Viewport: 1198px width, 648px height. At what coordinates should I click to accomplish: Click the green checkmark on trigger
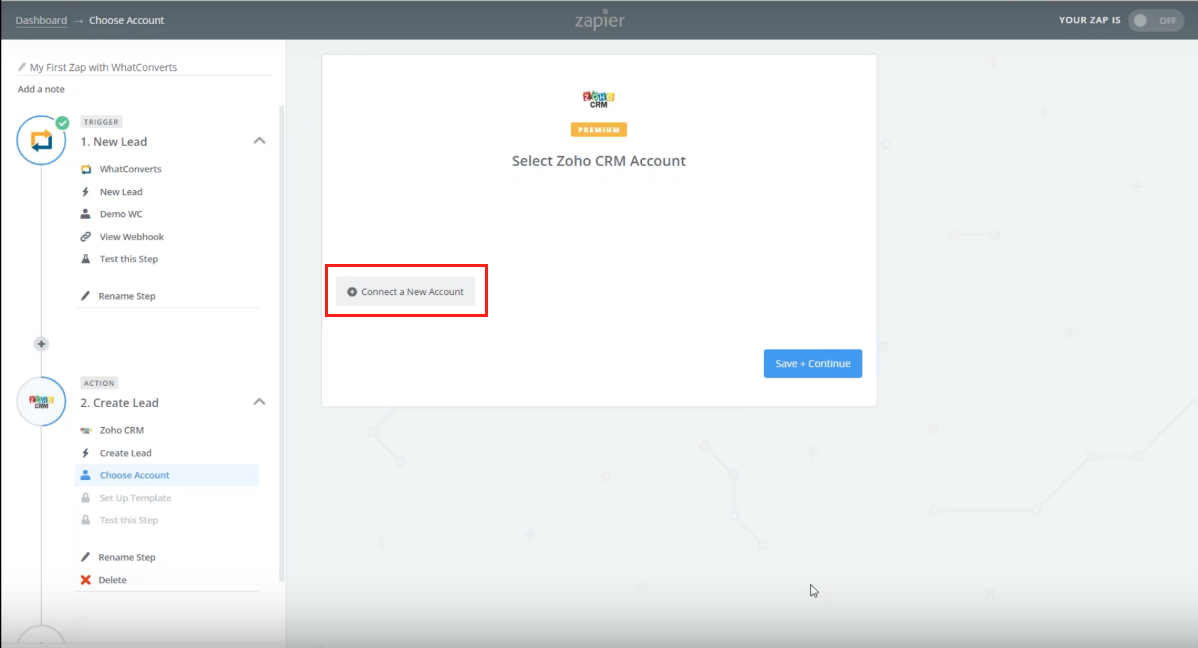tap(63, 122)
